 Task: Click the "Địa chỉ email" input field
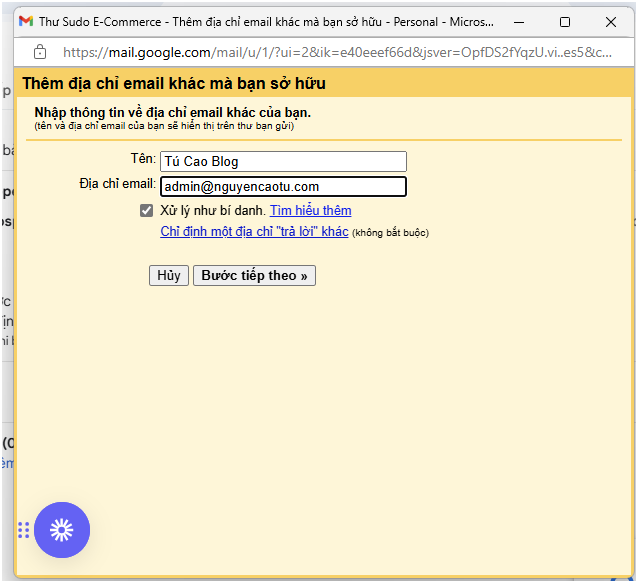[283, 186]
